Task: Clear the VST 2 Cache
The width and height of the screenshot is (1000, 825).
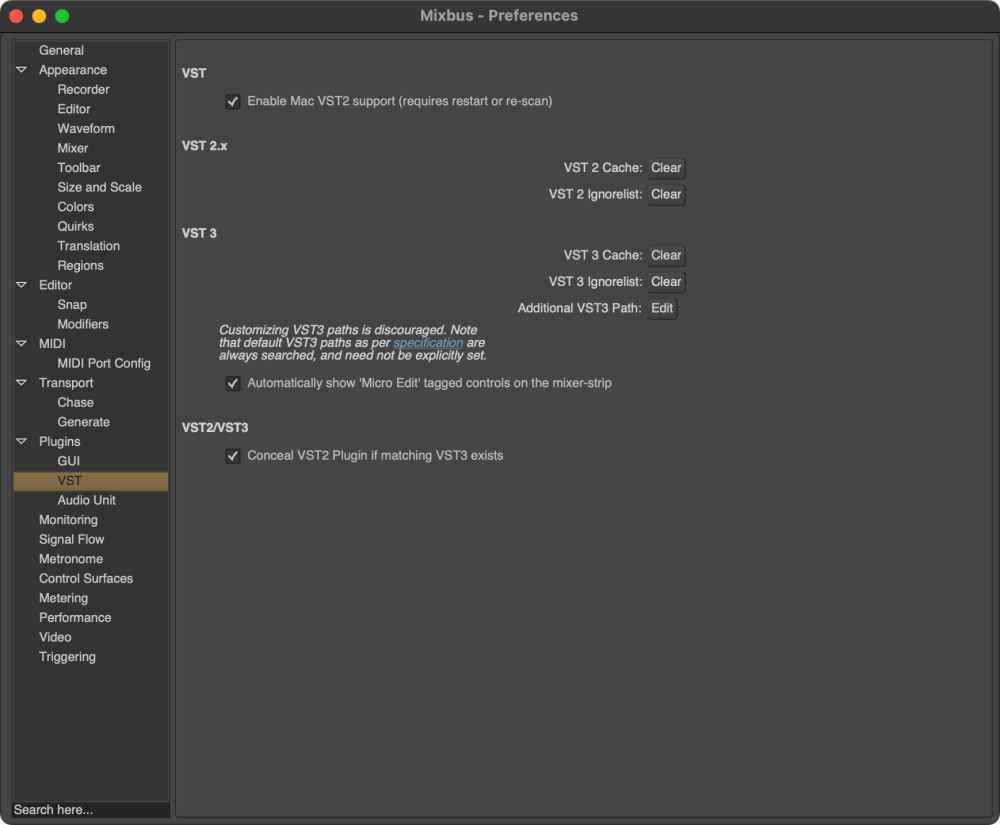Action: point(665,167)
